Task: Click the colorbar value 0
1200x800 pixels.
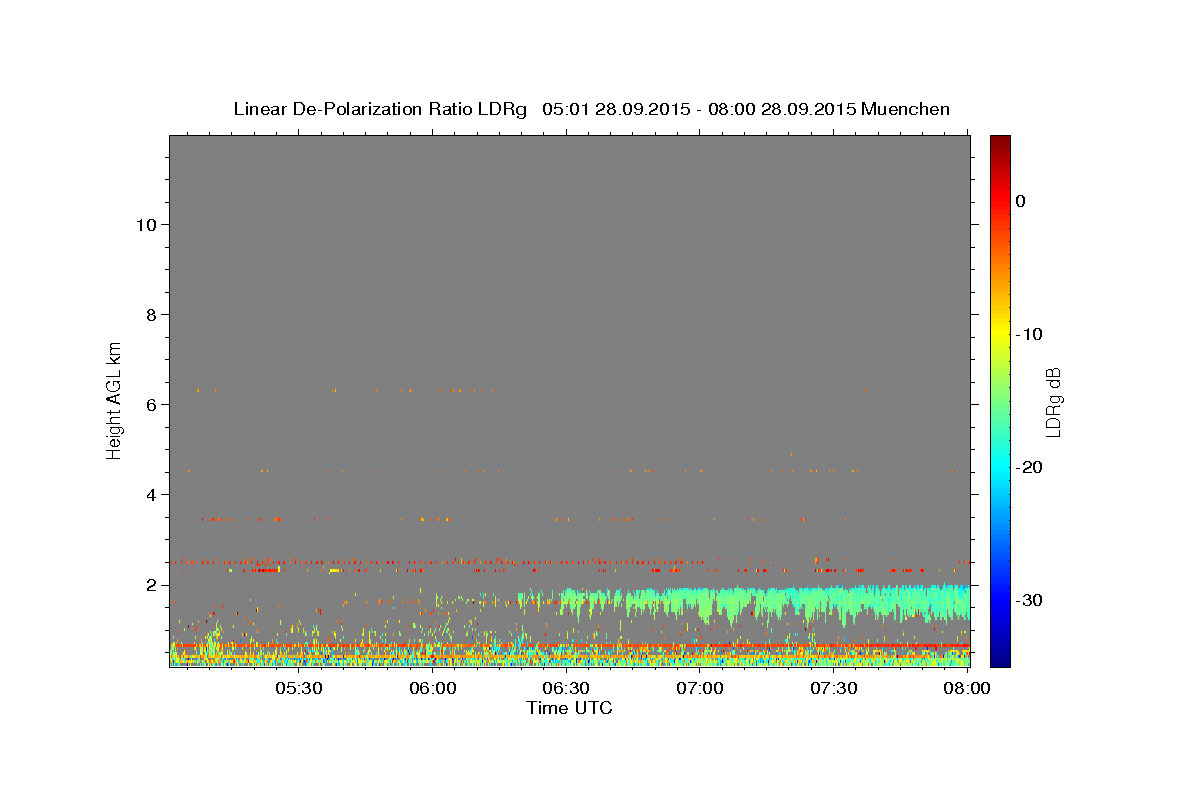Action: coord(1021,201)
